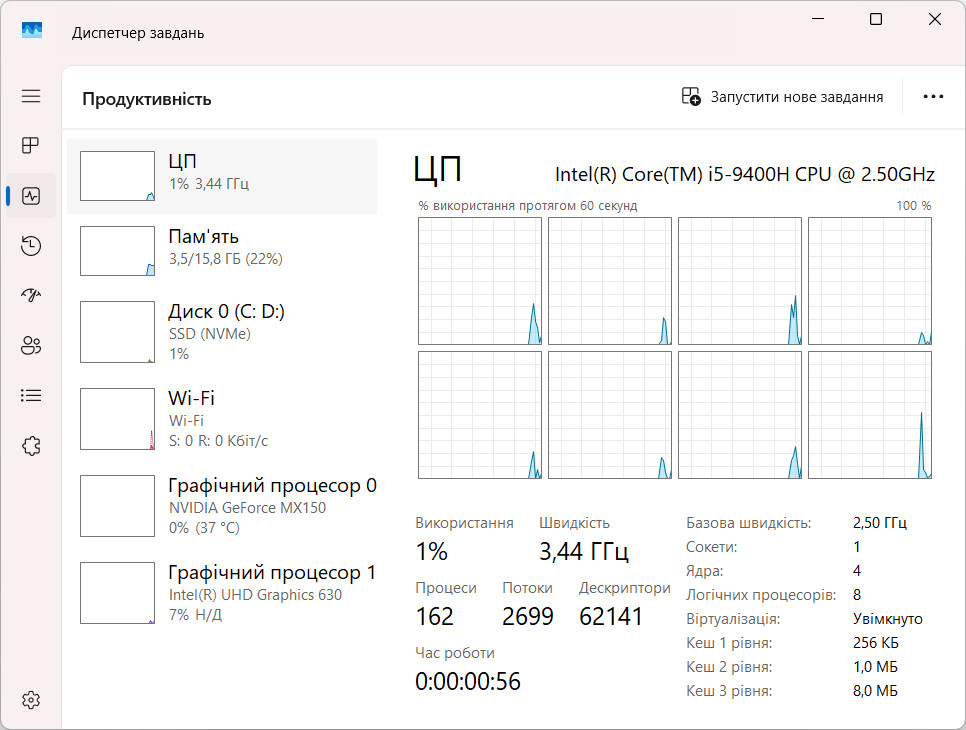
Task: Open Task Manager settings gear
Action: pos(31,700)
